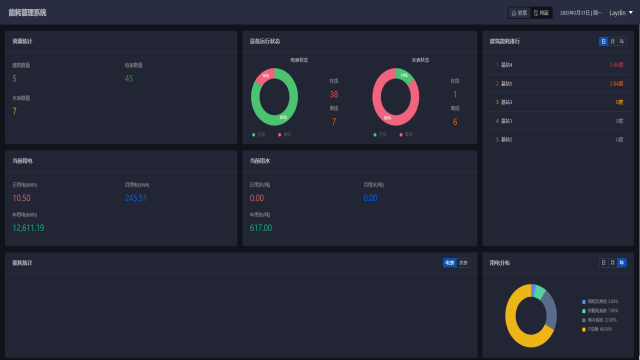Open the Laydin user dropdown arrow

(x=631, y=13)
